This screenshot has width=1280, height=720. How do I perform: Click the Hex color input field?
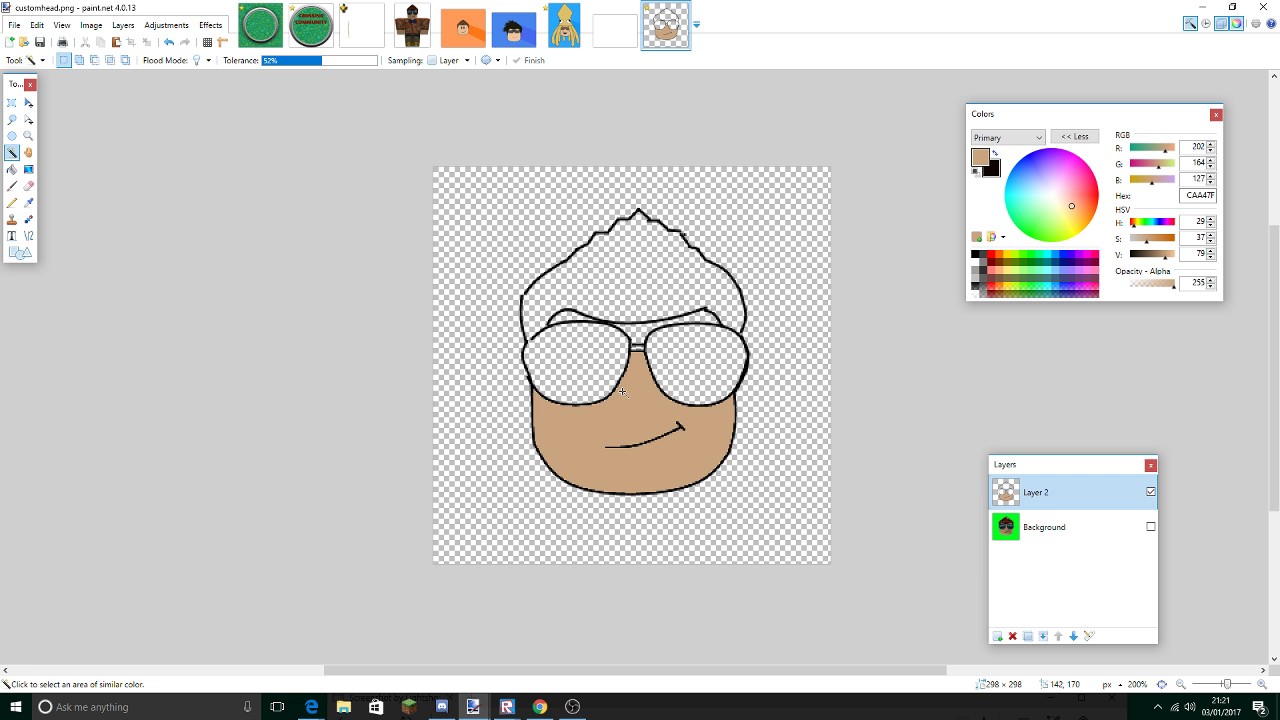tap(1198, 196)
